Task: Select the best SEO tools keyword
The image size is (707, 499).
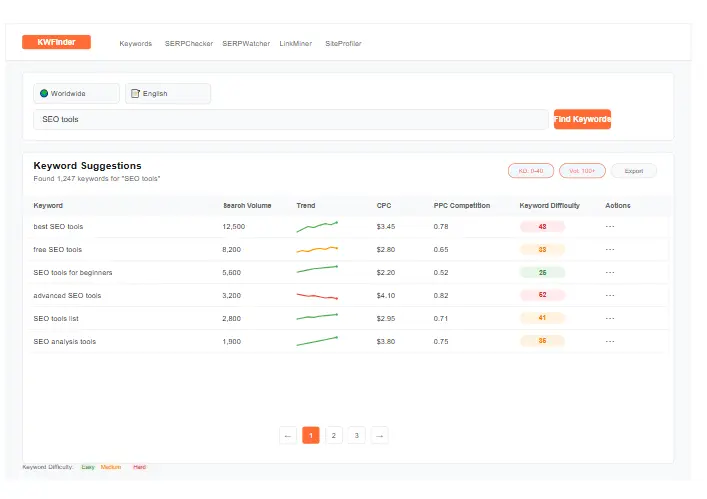Action: pyautogui.click(x=58, y=226)
